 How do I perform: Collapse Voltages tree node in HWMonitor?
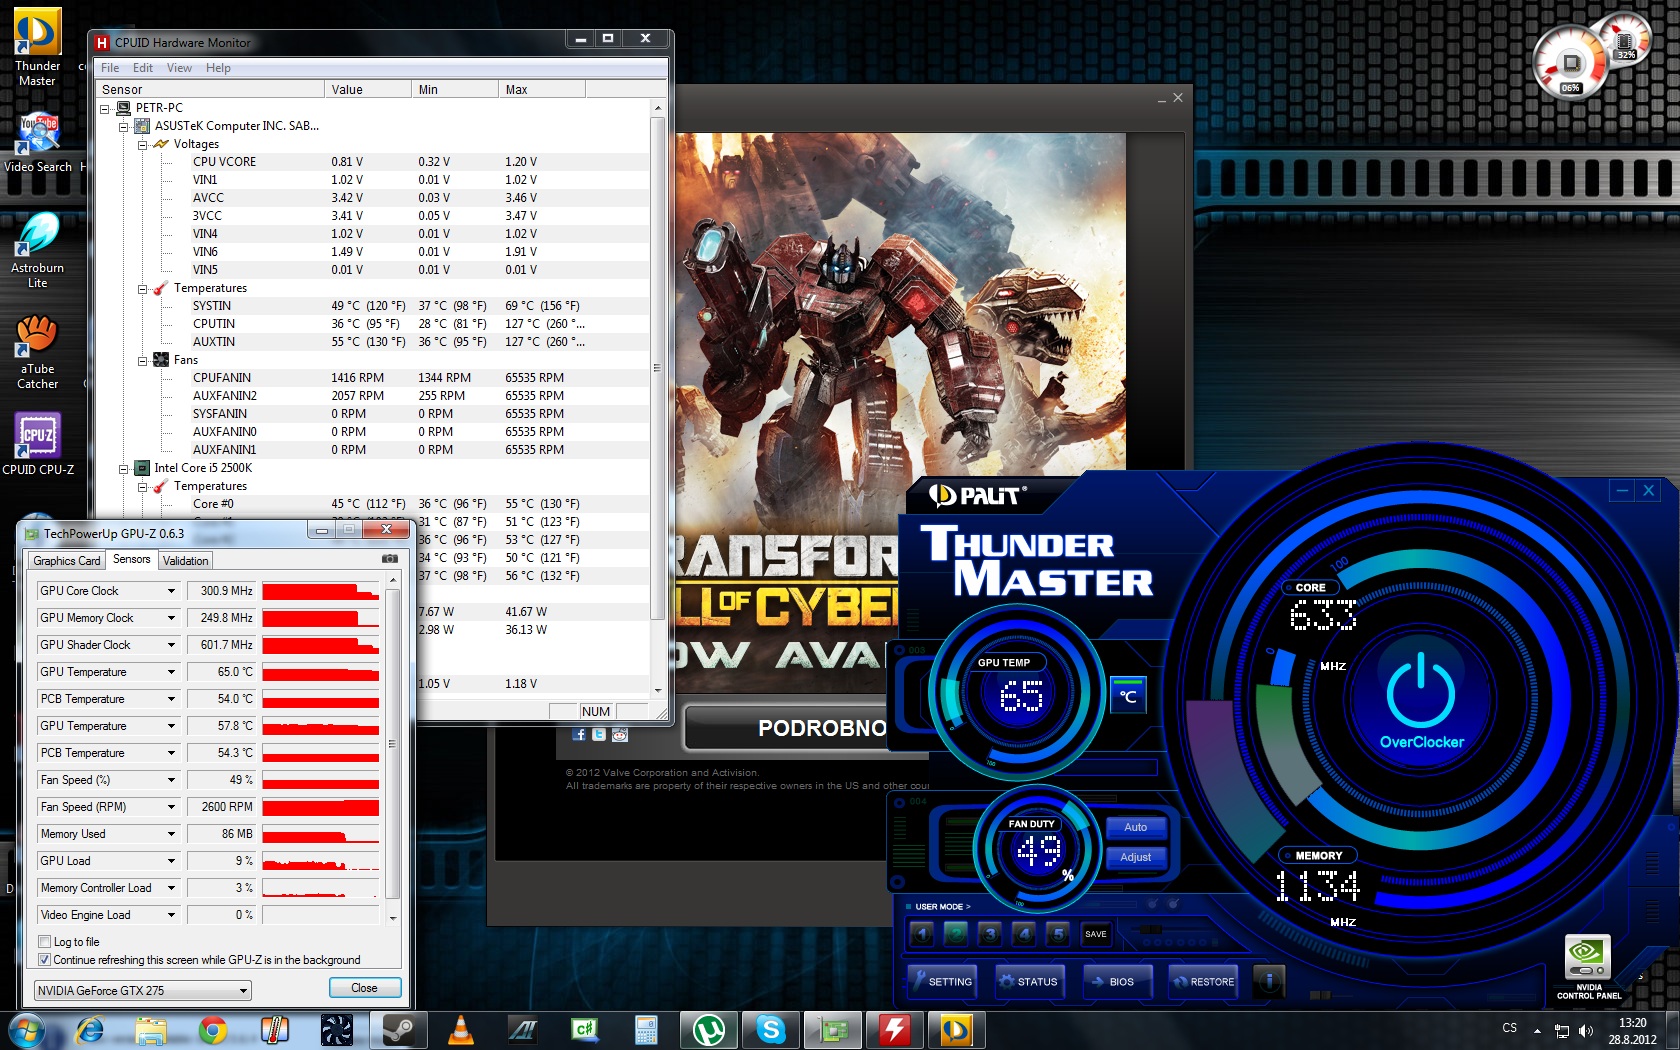click(x=142, y=145)
